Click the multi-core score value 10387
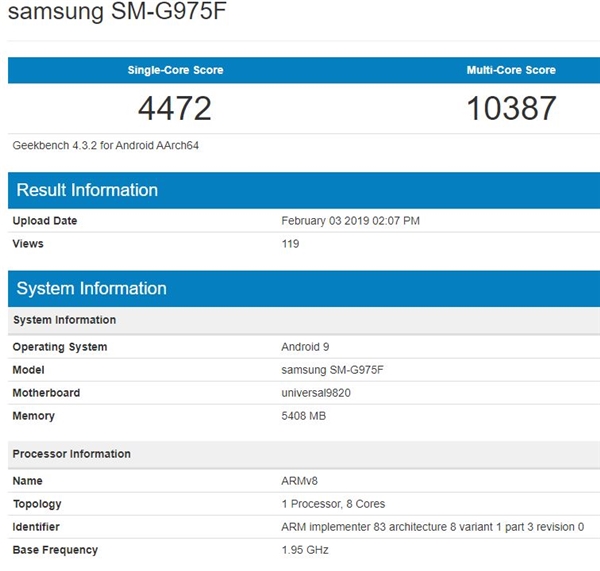Viewport: 600px width, 571px height. [511, 108]
